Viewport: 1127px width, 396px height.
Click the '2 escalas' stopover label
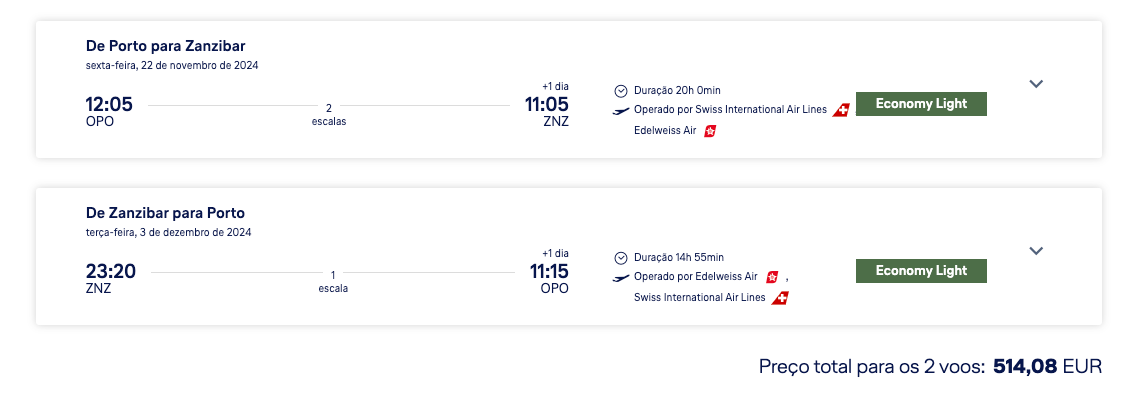coord(328,115)
